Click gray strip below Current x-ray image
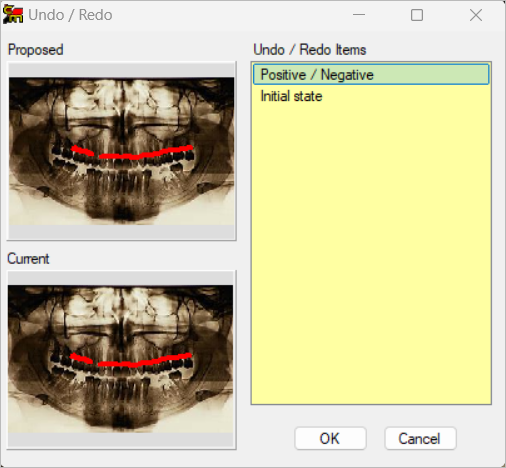Screen dimensions: 506x468 pyautogui.click(x=121, y=440)
